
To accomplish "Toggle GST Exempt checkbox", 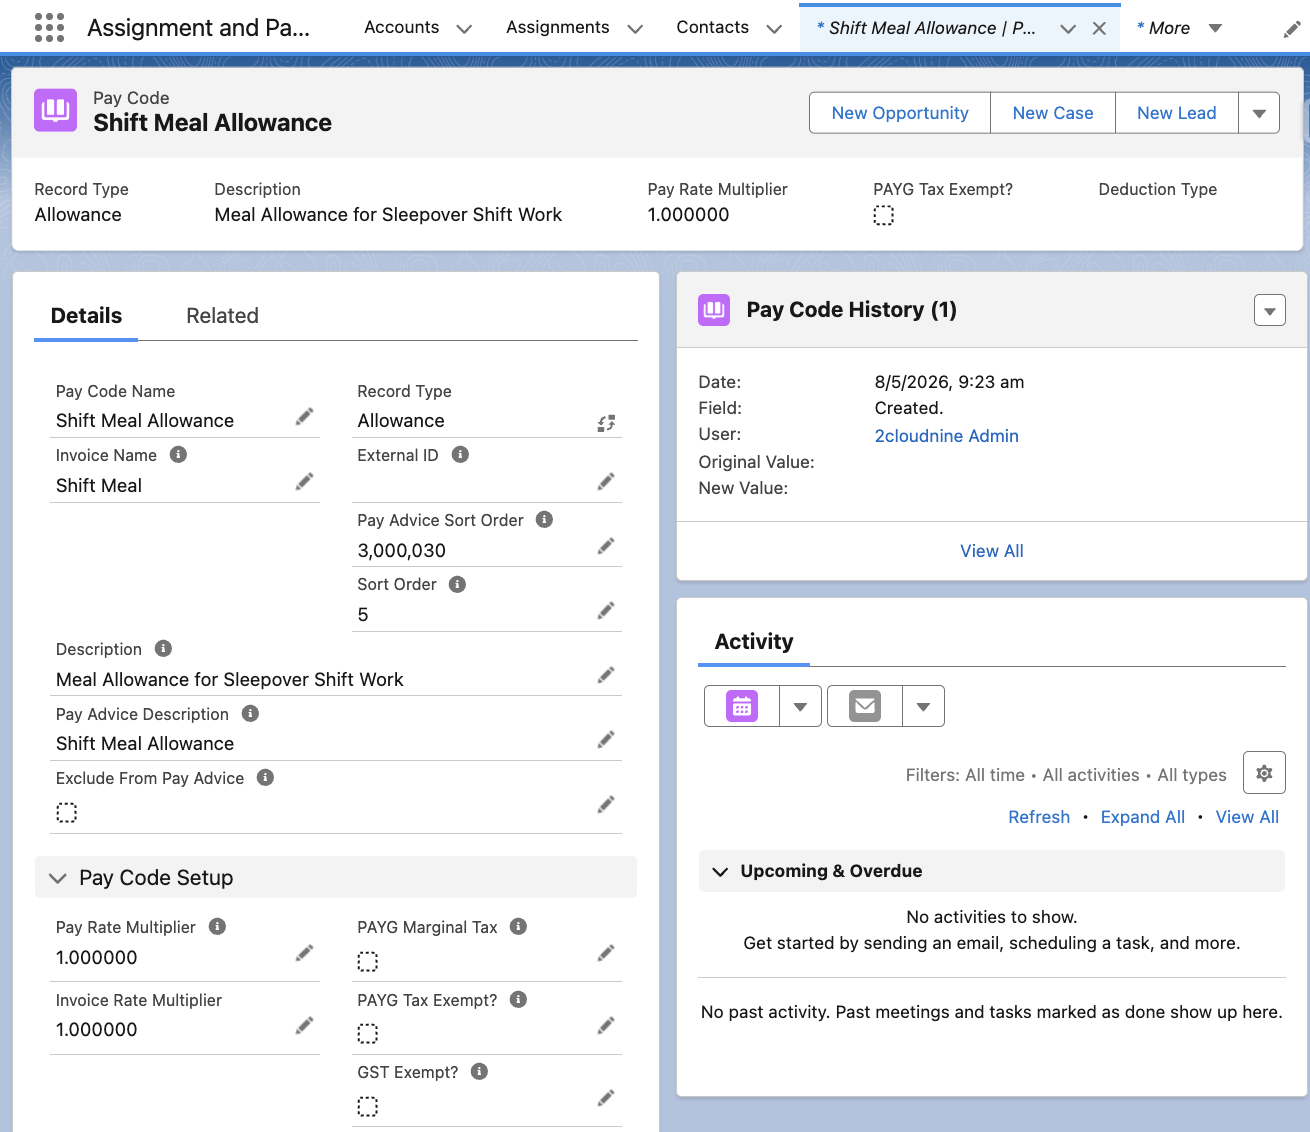I will click(368, 1107).
